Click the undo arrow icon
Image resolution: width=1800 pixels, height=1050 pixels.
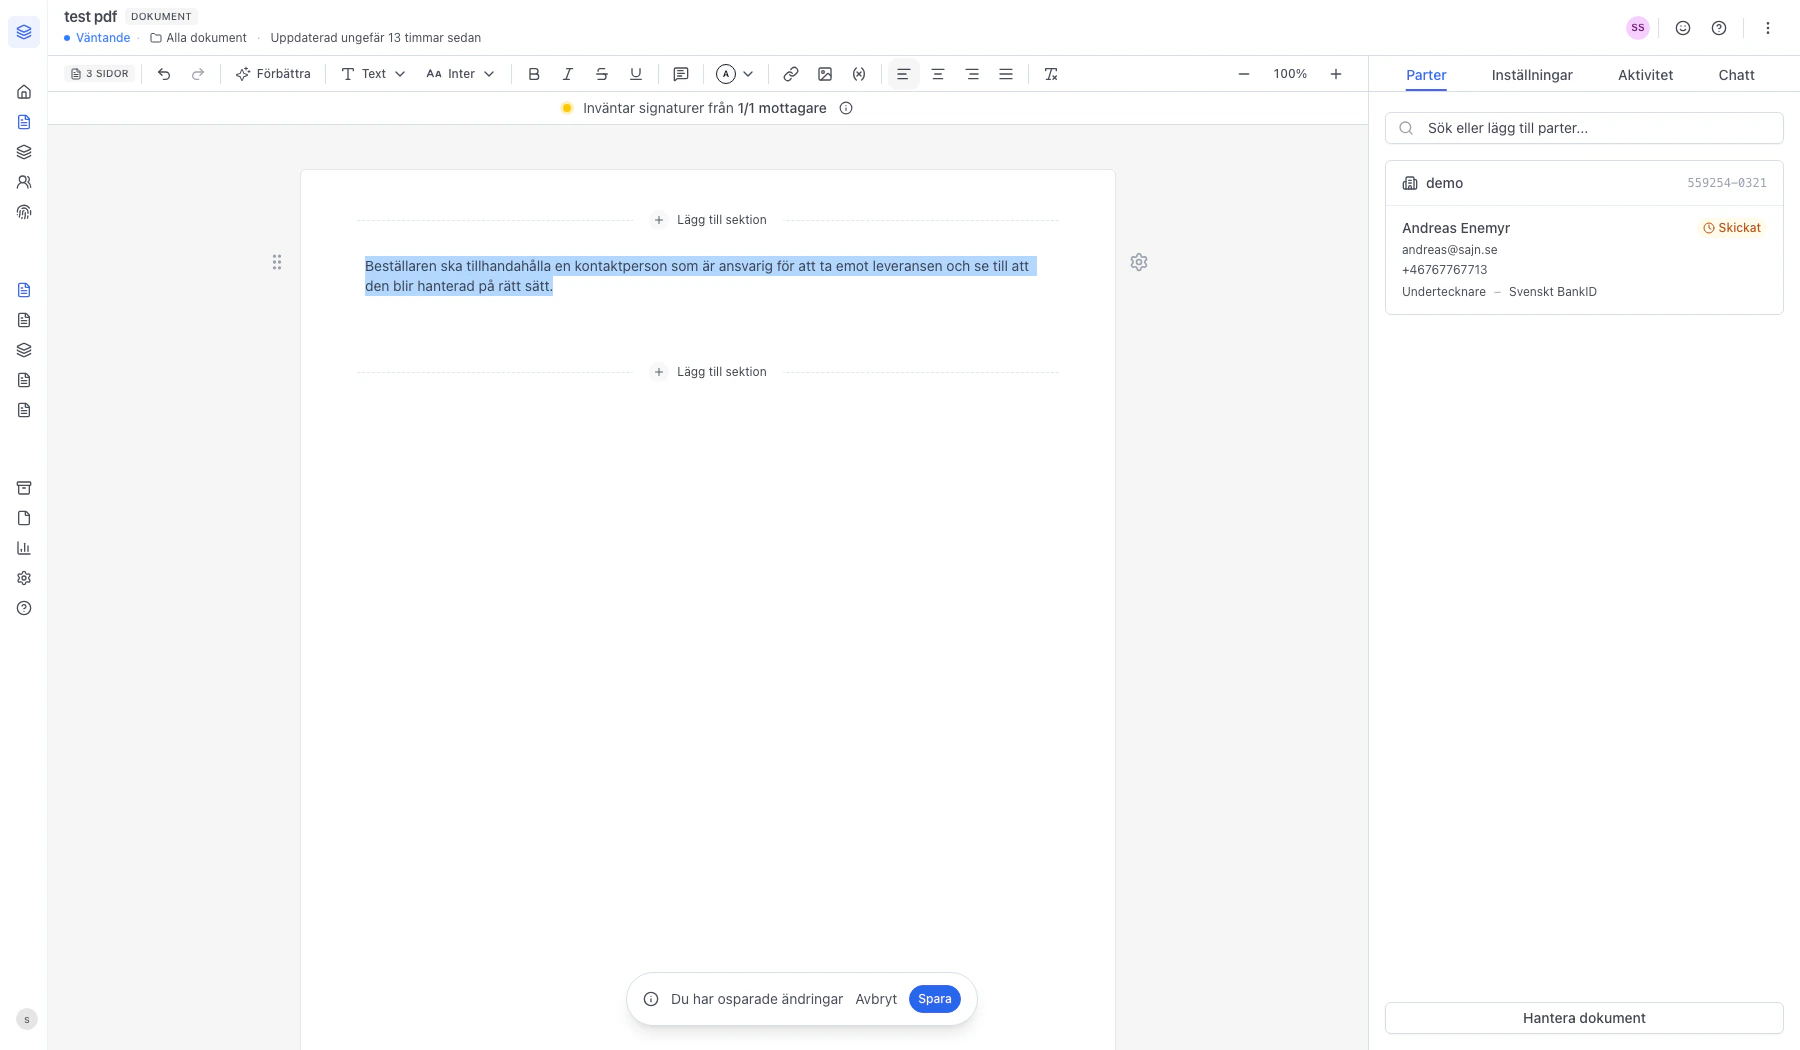coord(164,74)
